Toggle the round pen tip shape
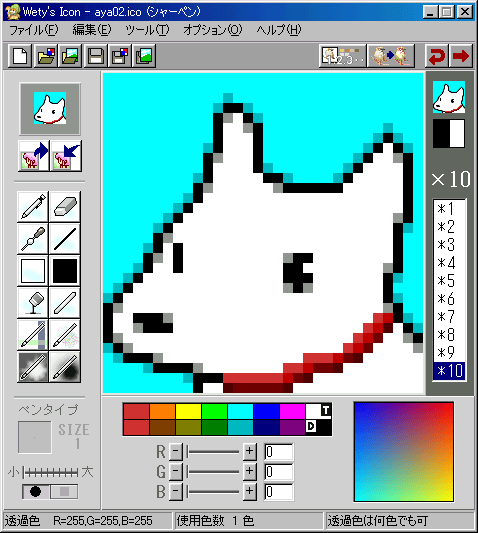This screenshot has width=478, height=533. coord(36,492)
